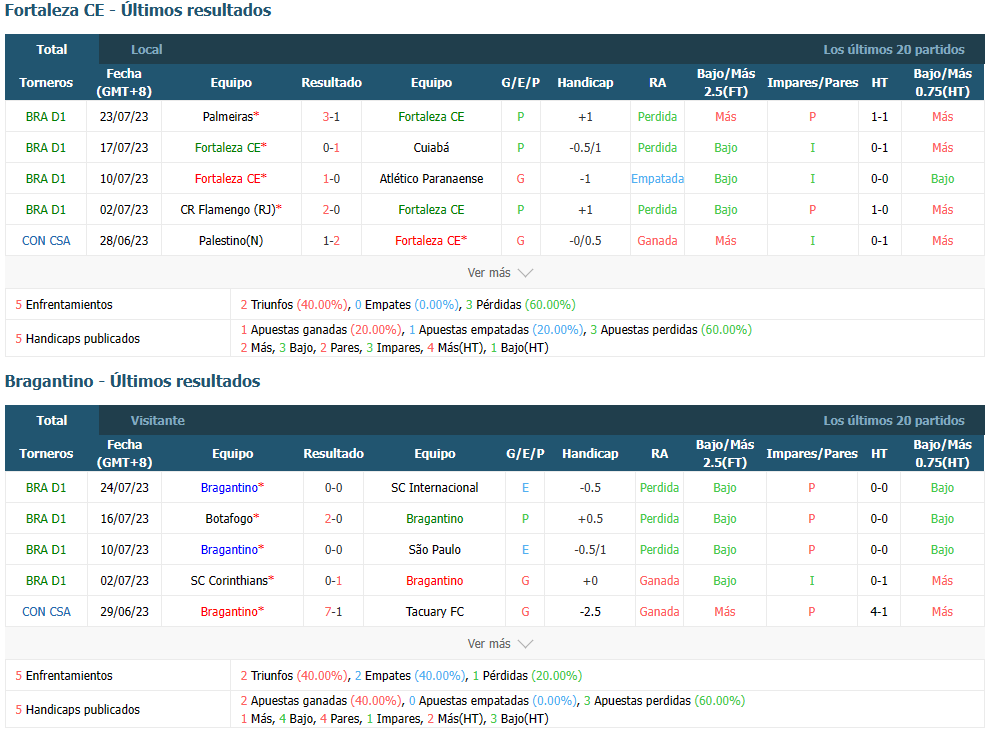Click the 2-0 result of Botafogo match
990x734 pixels.
coord(333,519)
